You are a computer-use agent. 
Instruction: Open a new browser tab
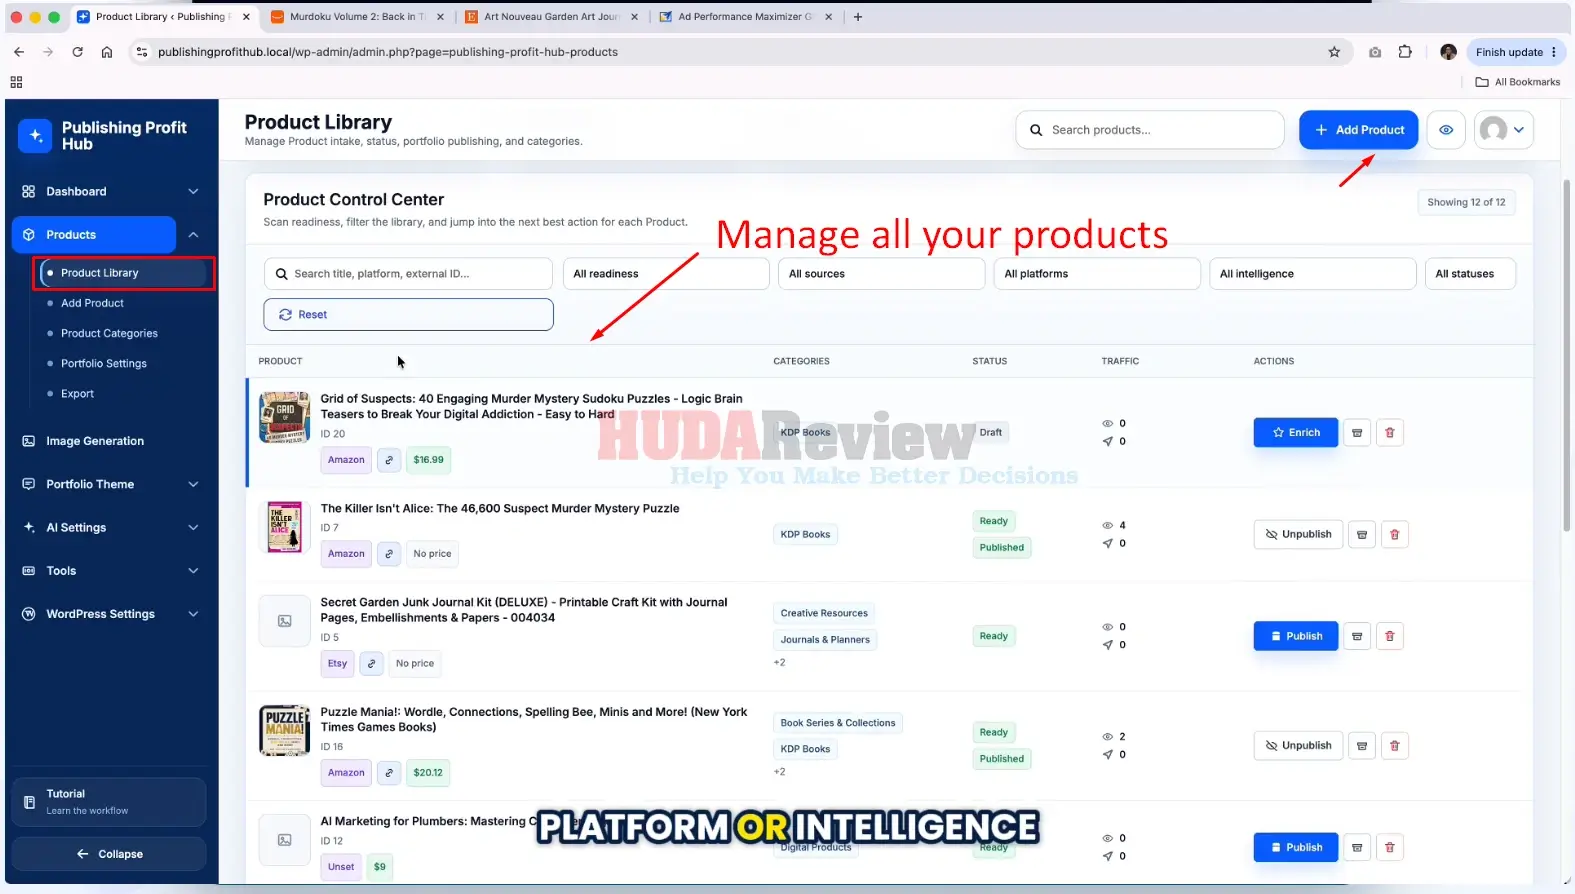[857, 17]
